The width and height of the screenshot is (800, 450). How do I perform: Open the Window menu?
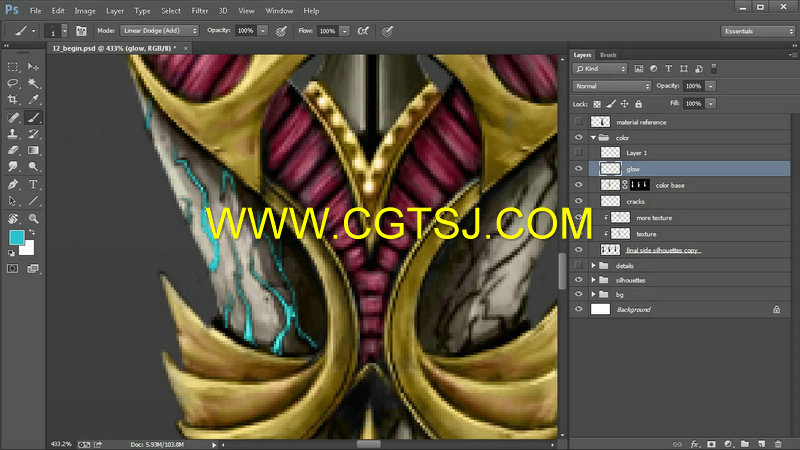tap(279, 11)
